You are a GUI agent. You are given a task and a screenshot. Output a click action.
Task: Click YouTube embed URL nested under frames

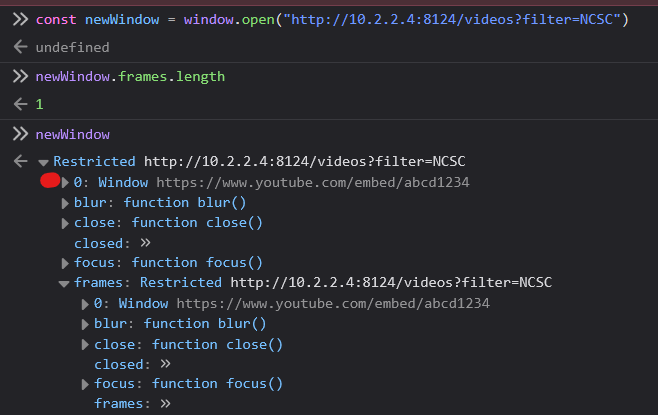click(x=333, y=303)
